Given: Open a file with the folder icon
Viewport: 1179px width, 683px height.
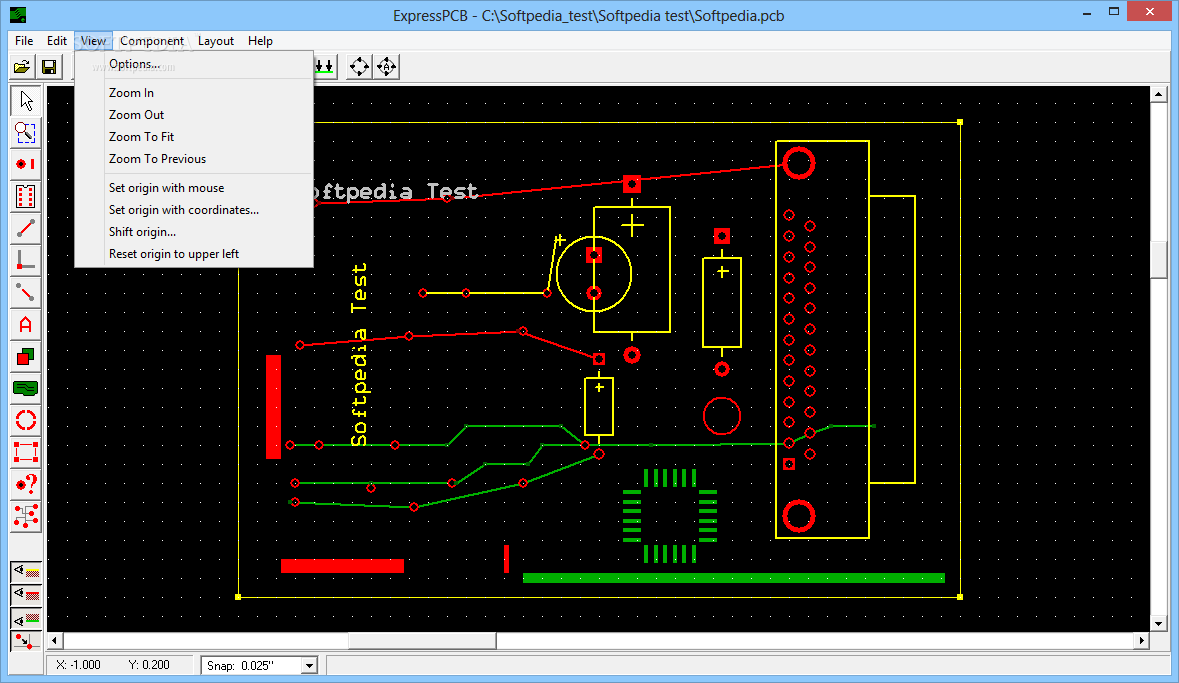Looking at the screenshot, I should point(22,67).
